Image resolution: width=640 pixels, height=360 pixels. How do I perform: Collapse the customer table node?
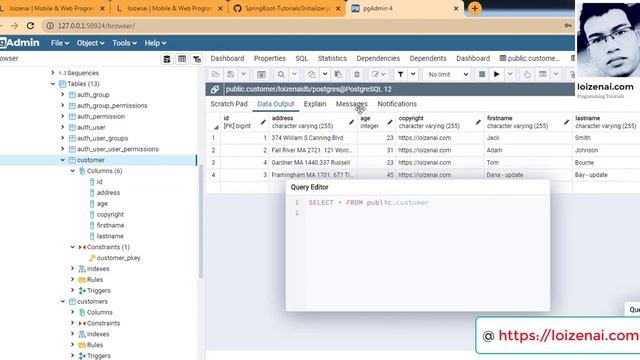click(62, 160)
